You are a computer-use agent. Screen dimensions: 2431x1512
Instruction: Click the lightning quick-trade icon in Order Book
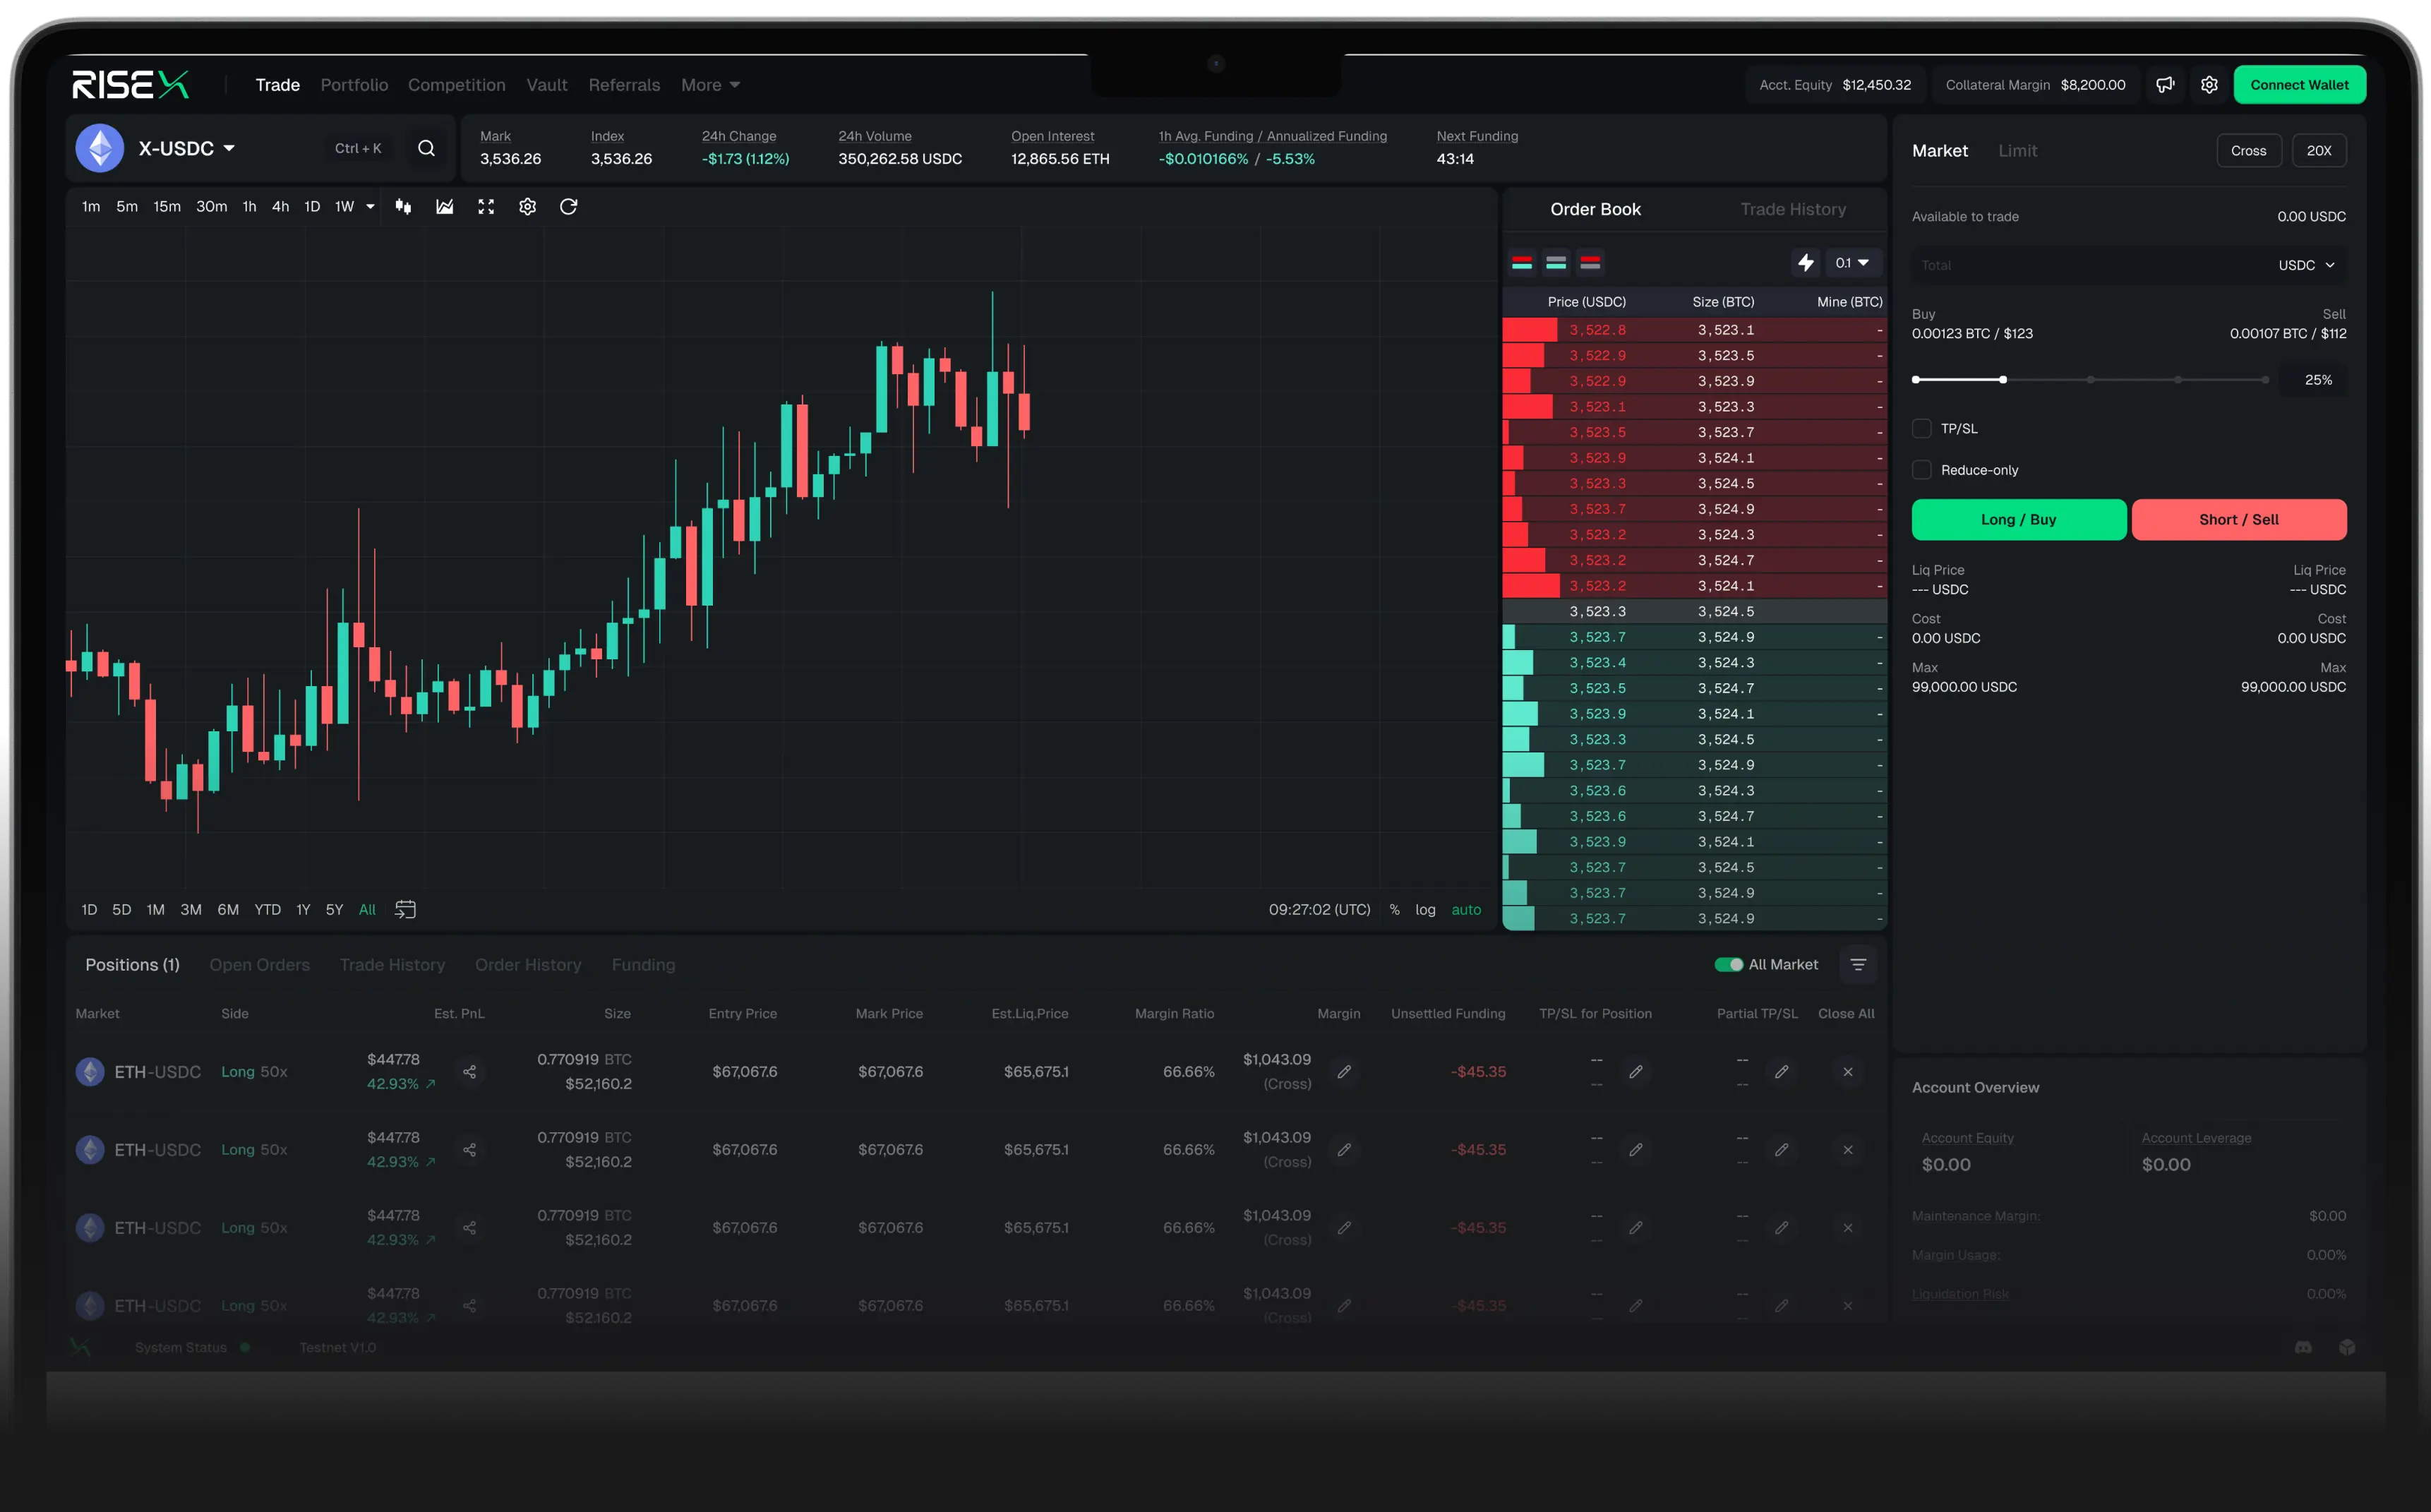tap(1806, 263)
